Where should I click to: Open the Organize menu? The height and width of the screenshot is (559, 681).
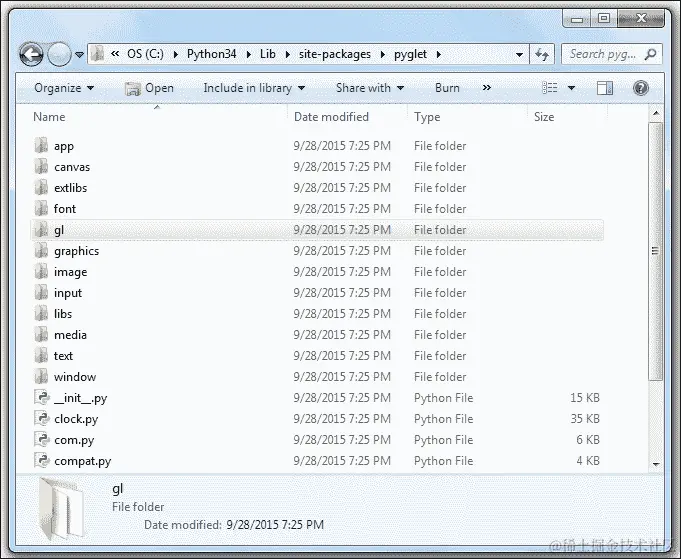click(64, 88)
